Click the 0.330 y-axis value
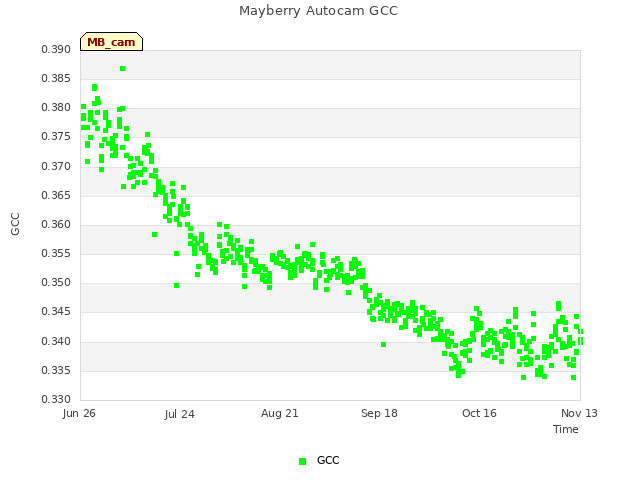640x480 pixels. [56, 399]
